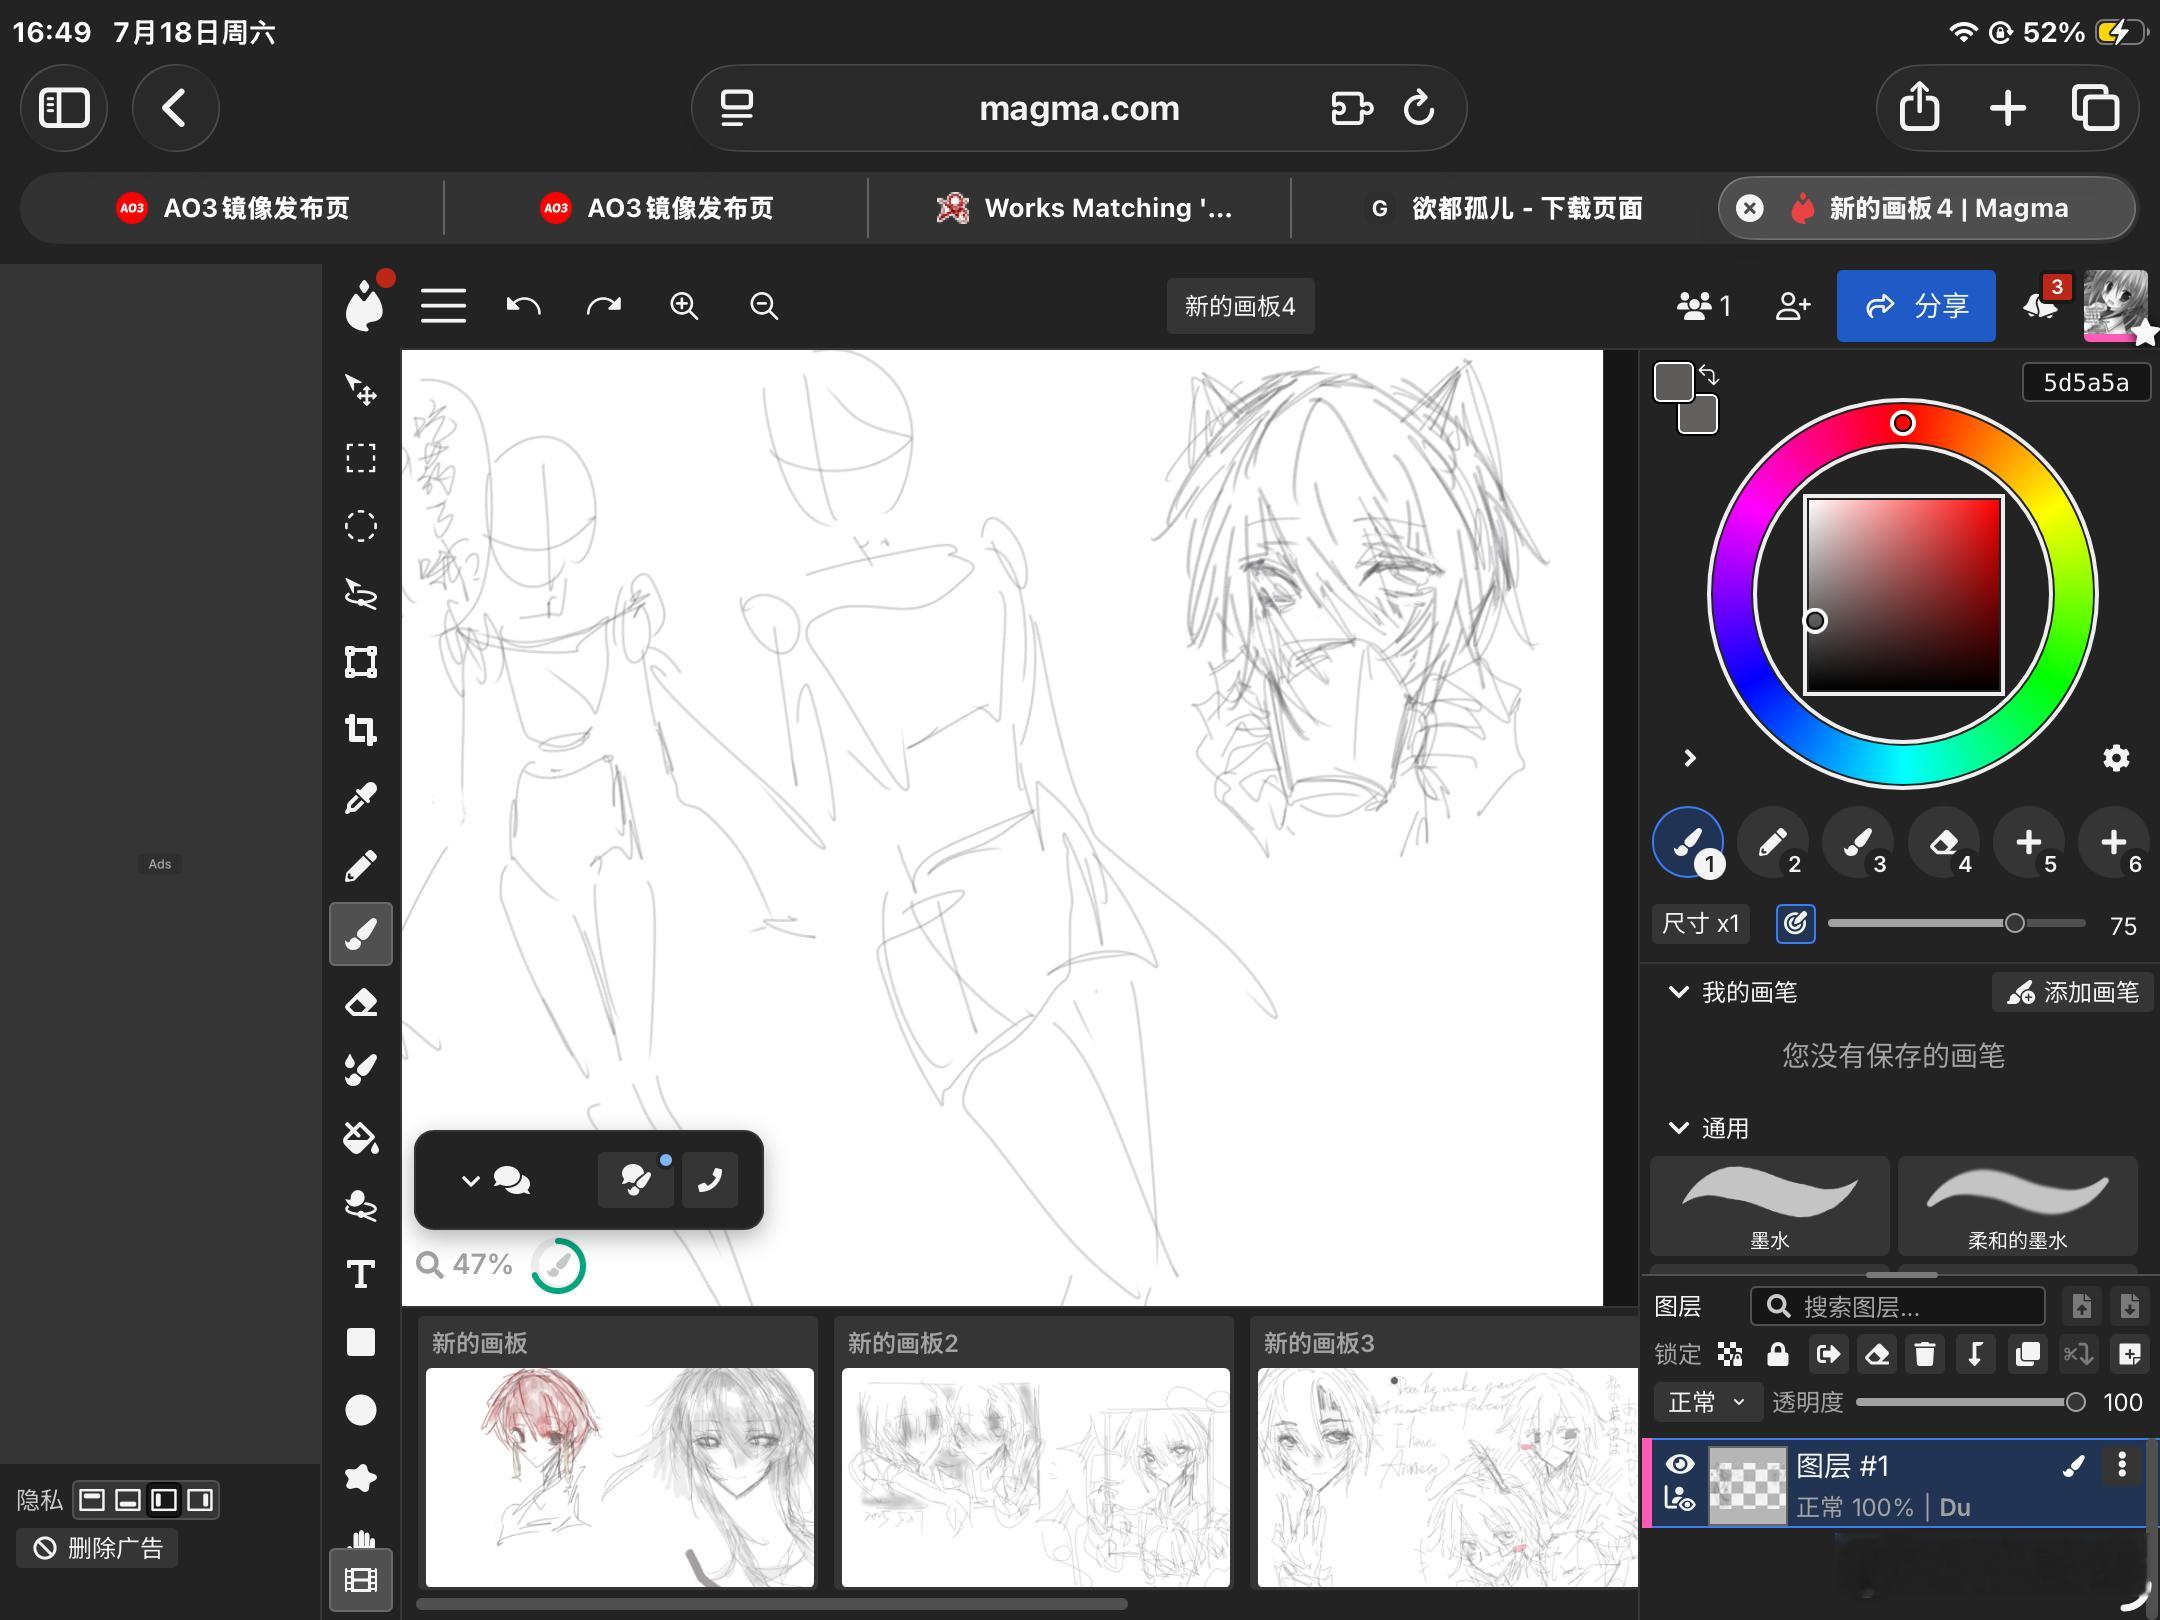
Task: Collapse the 通用 brush section
Action: pos(1679,1128)
